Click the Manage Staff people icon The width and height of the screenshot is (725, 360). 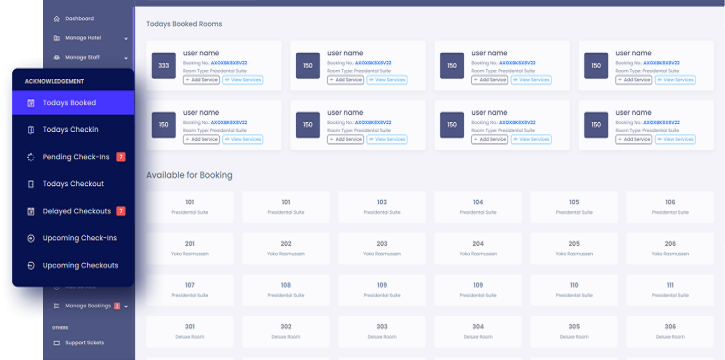coord(57,58)
